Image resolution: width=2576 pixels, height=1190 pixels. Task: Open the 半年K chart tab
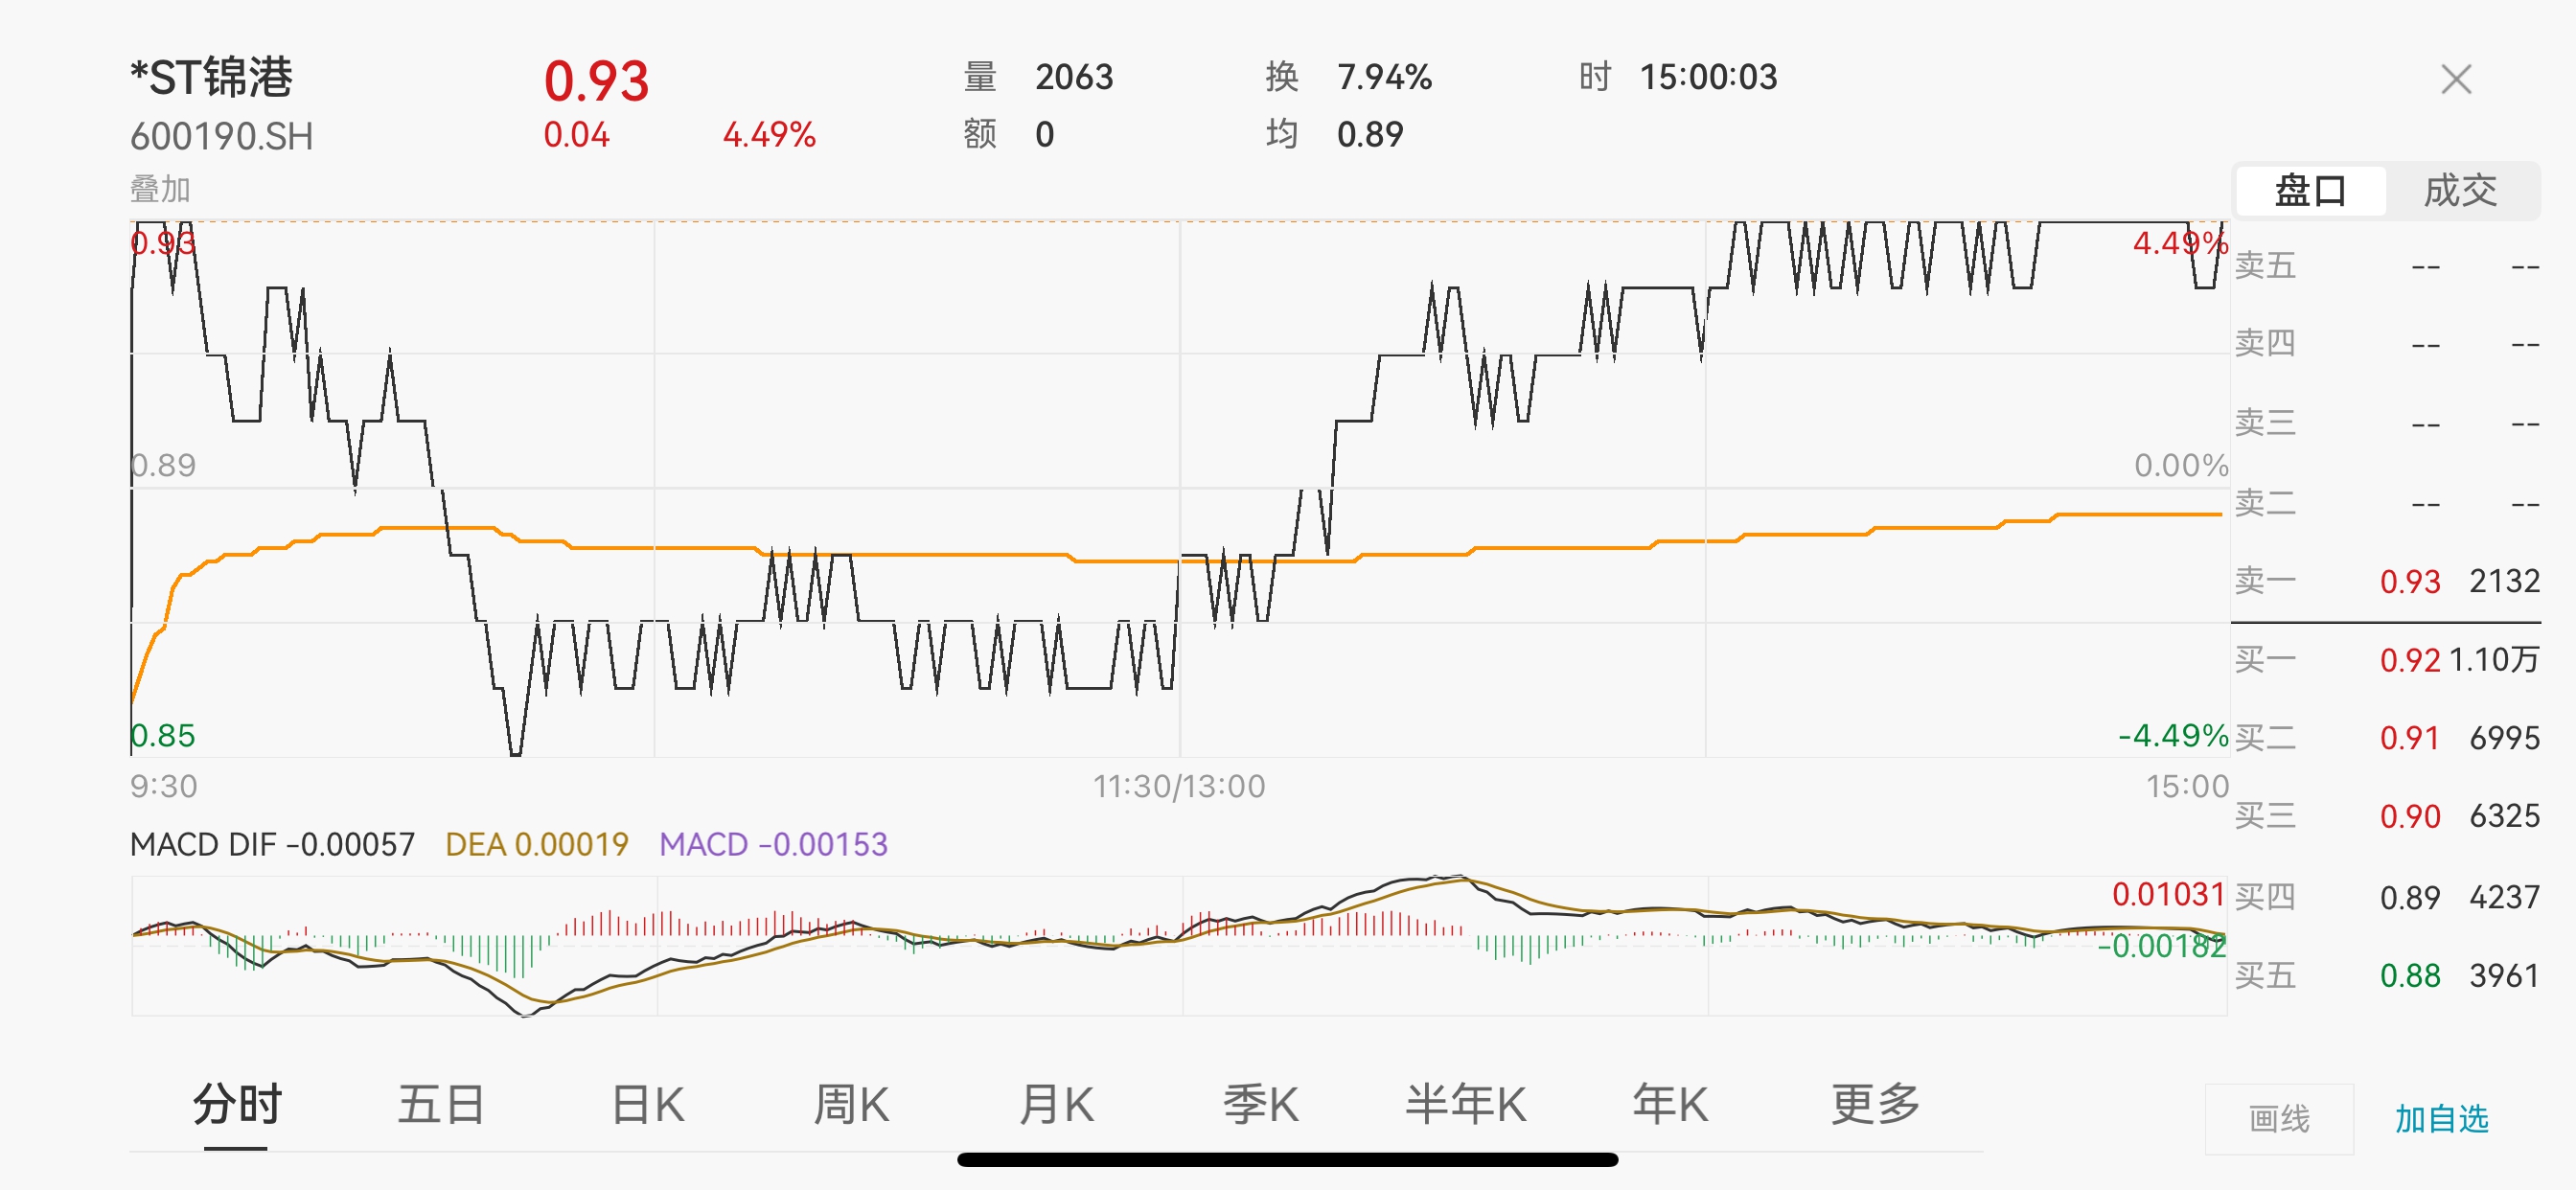pos(1465,1105)
